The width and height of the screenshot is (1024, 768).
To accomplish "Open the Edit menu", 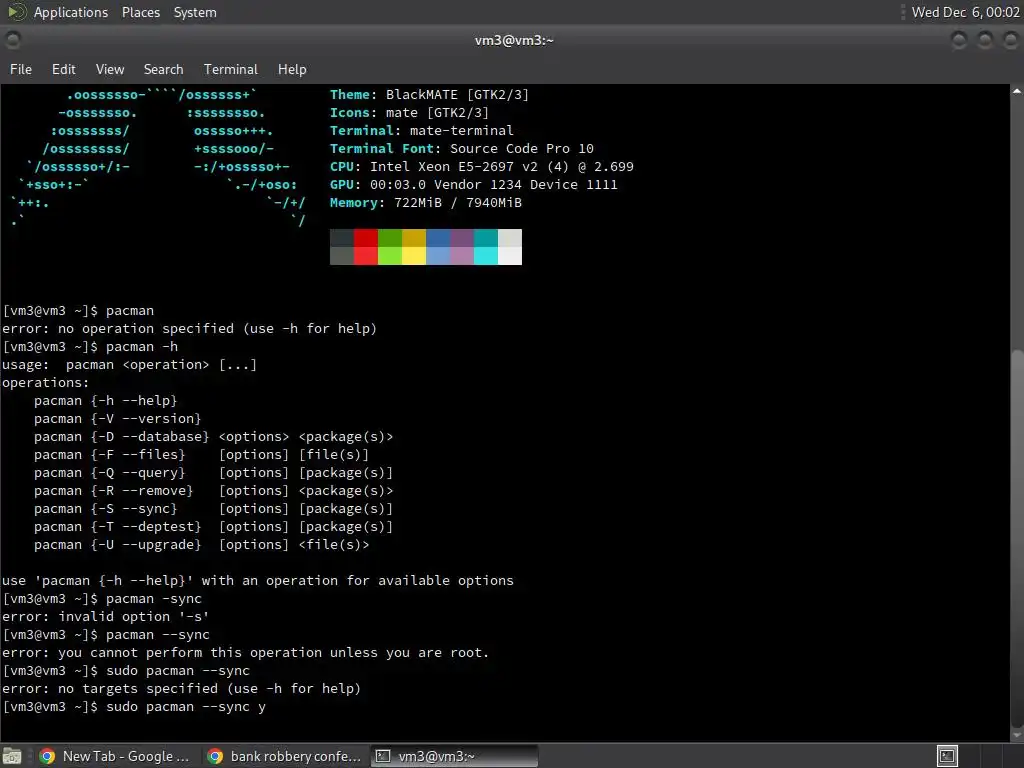I will pos(64,69).
